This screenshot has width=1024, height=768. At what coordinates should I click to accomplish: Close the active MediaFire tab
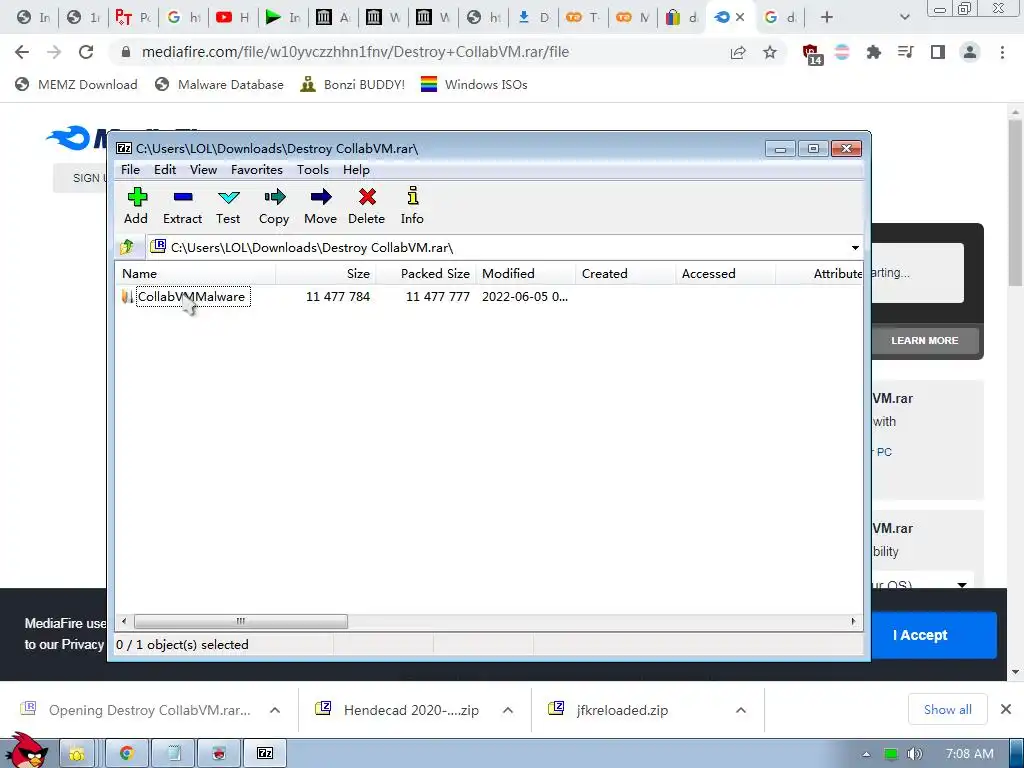(740, 18)
